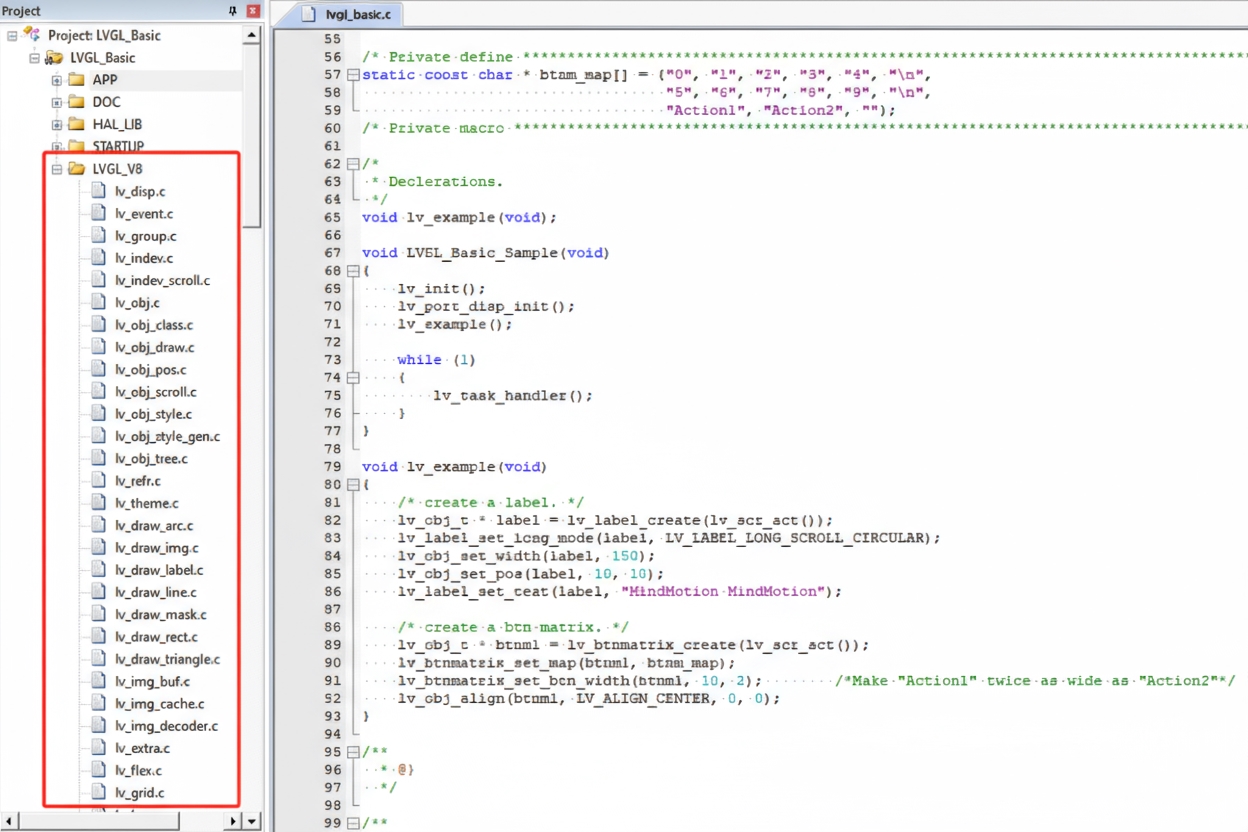Fold the LVGL_Basic_Sample function at line 68
Screen dimensions: 1248x832
click(353, 271)
